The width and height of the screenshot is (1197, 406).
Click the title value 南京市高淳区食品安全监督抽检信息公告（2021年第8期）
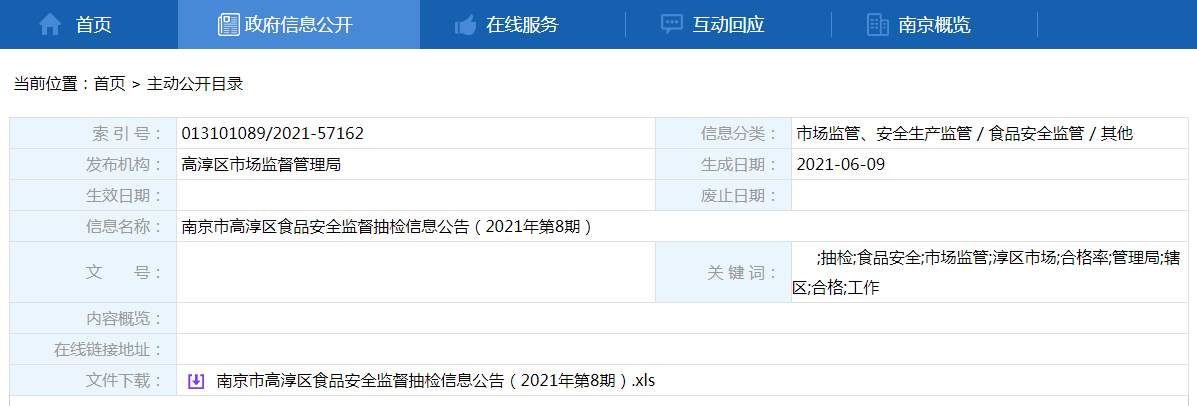[x=387, y=227]
